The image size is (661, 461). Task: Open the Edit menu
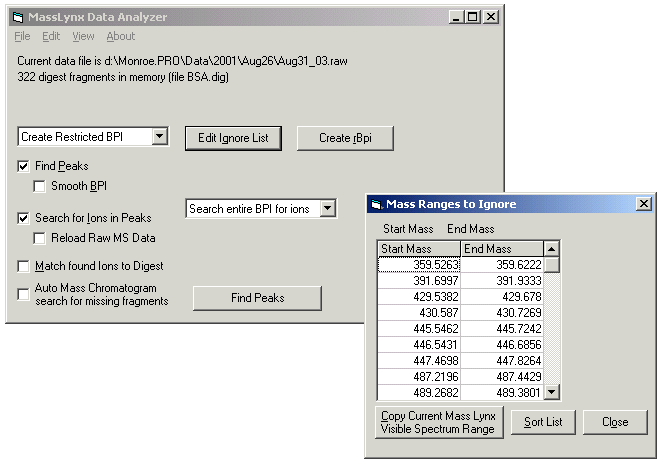coord(51,36)
